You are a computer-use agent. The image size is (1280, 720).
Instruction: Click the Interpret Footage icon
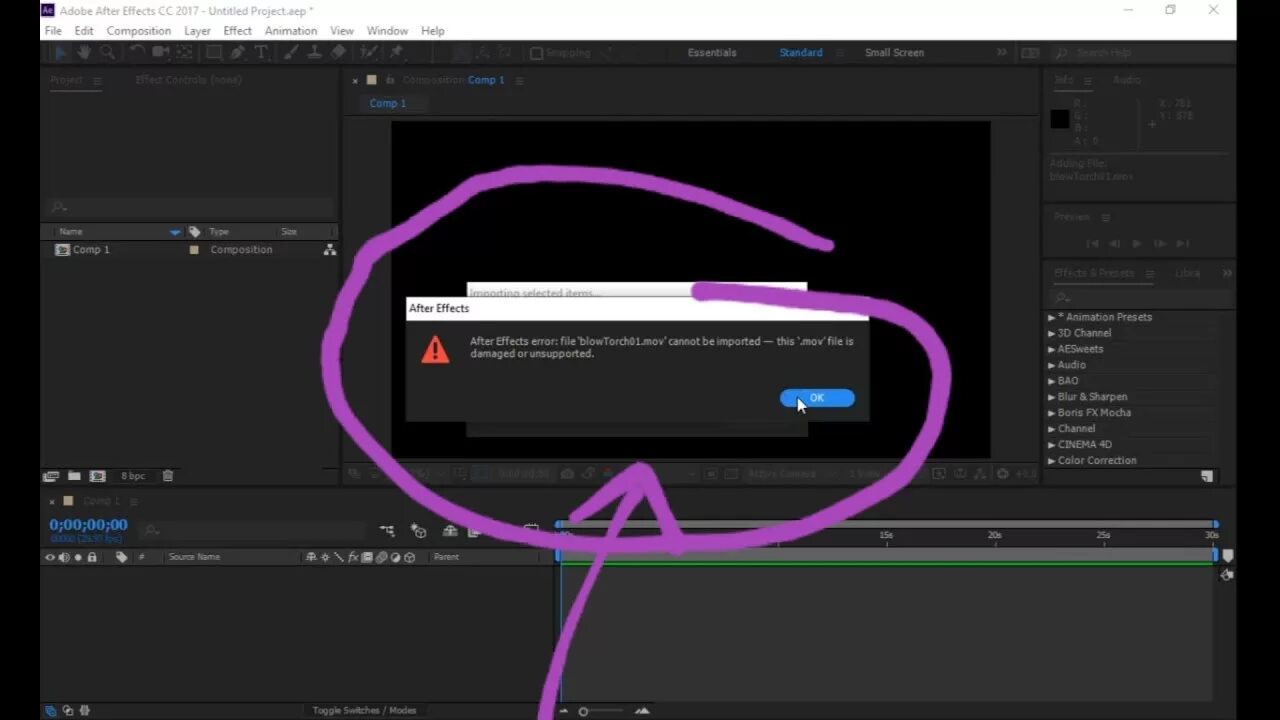(52, 476)
